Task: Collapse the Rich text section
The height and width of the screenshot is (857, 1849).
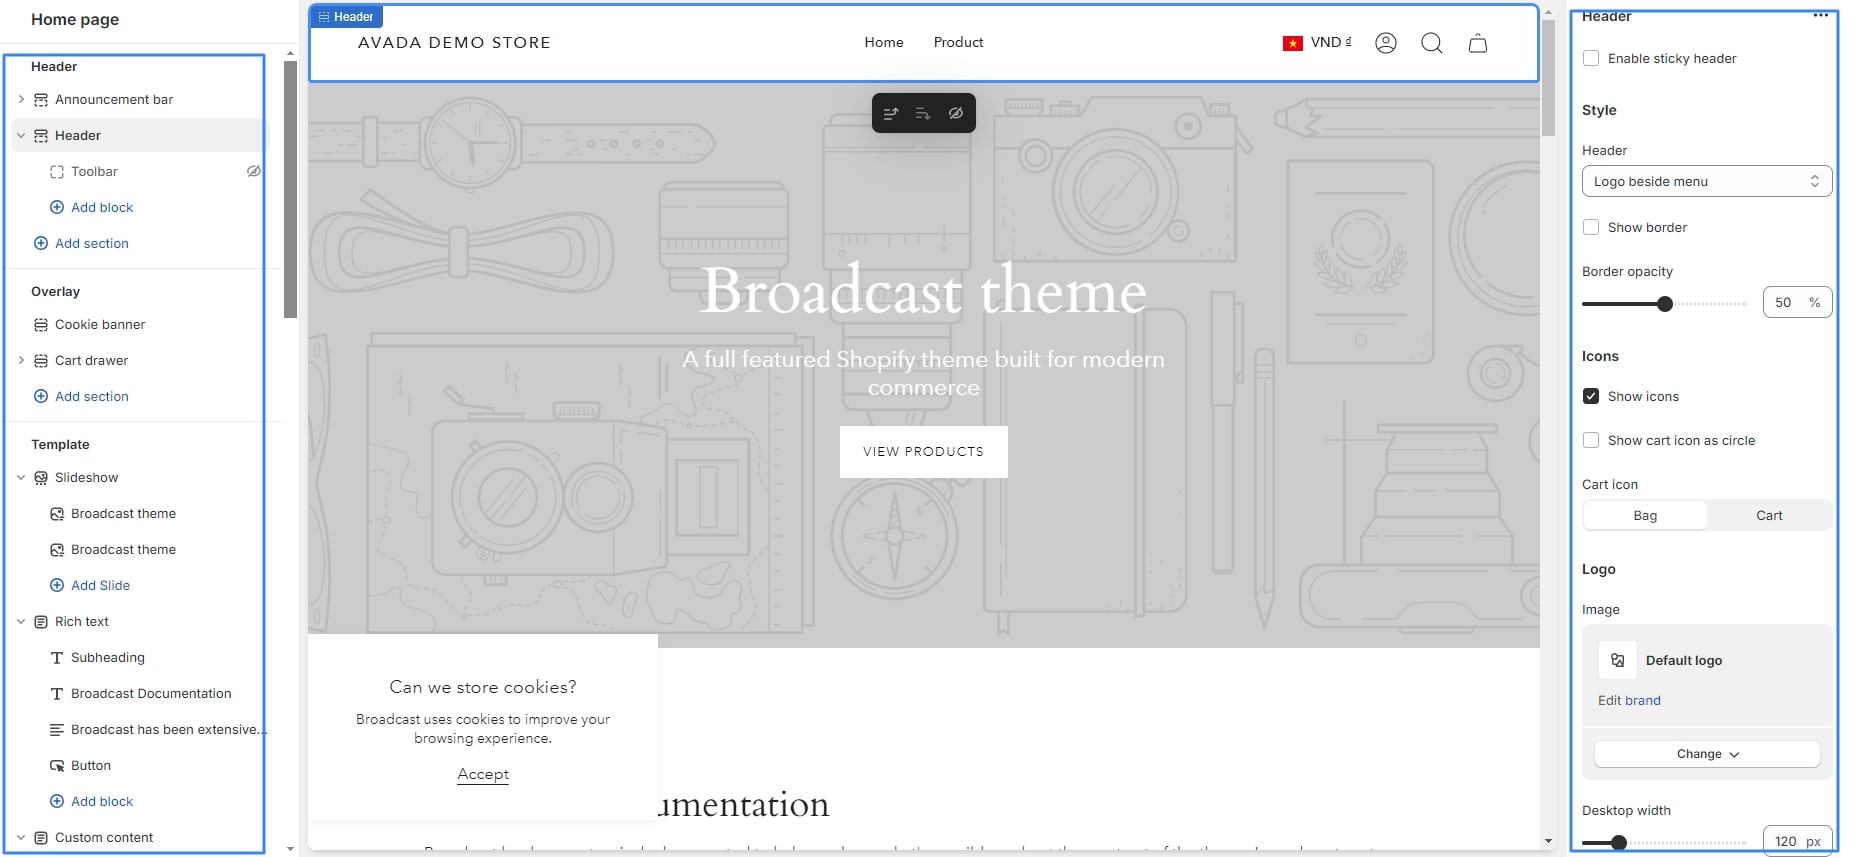Action: pyautogui.click(x=21, y=621)
